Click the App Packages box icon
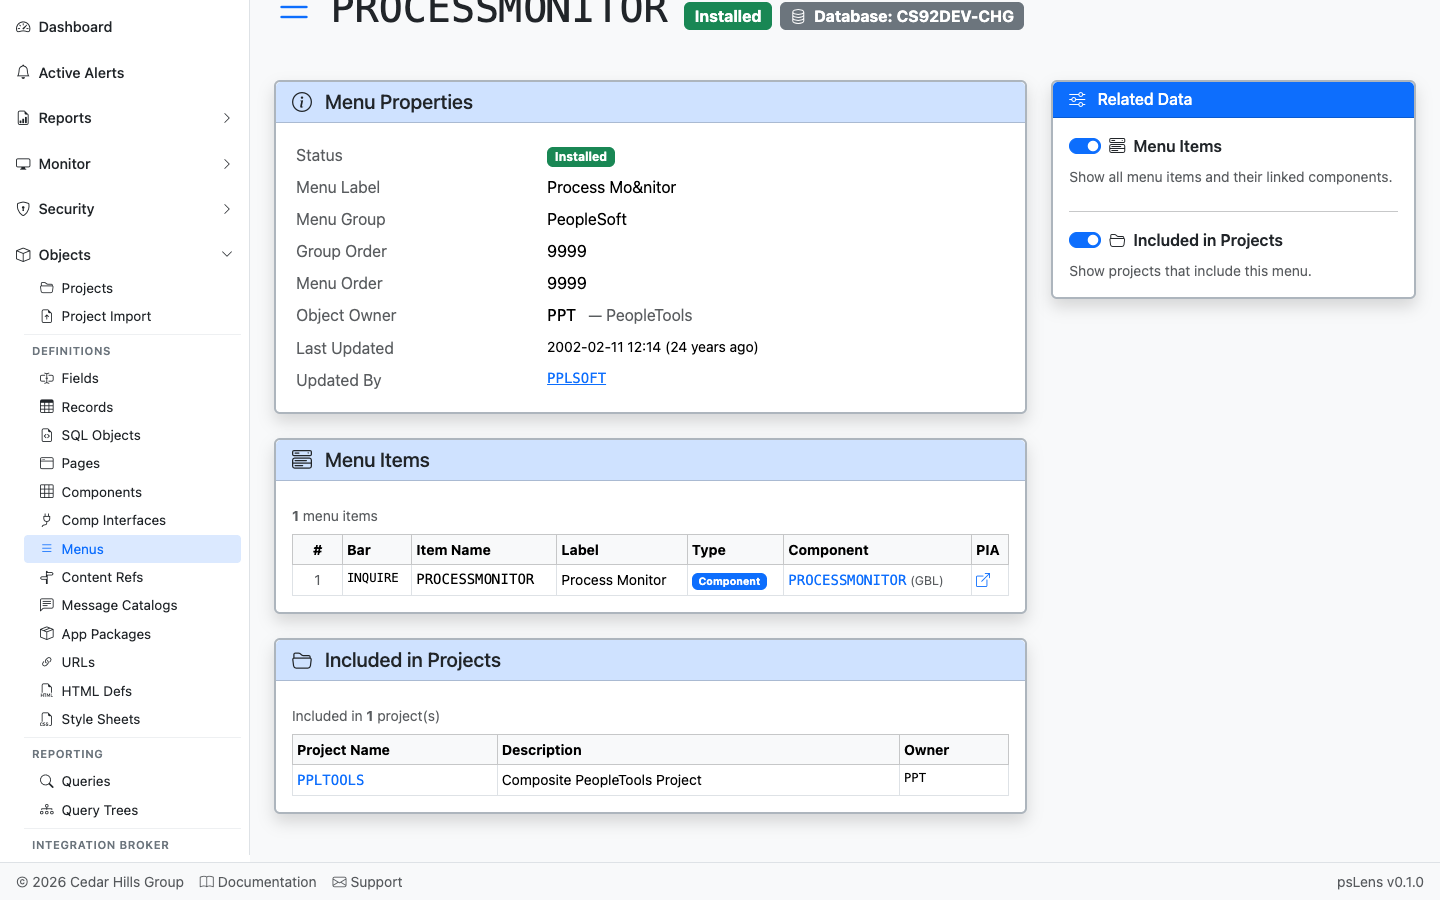Screen dimensions: 1440x900 [x=47, y=634]
